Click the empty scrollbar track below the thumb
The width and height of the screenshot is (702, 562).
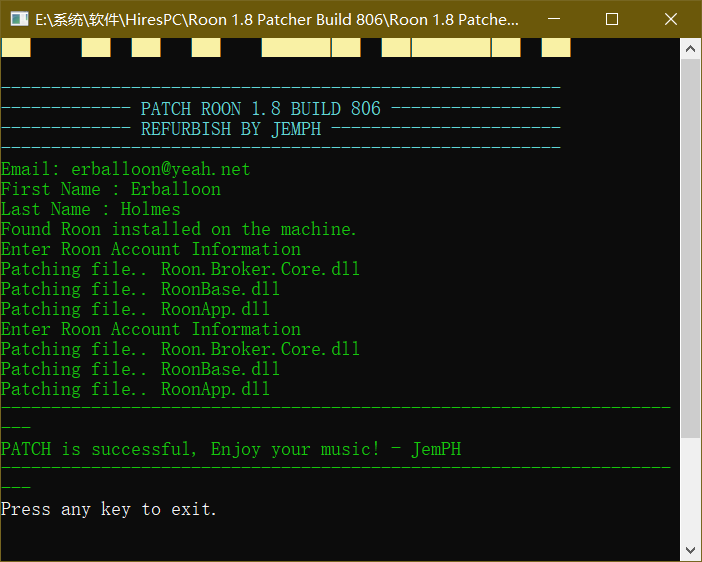pos(690,490)
